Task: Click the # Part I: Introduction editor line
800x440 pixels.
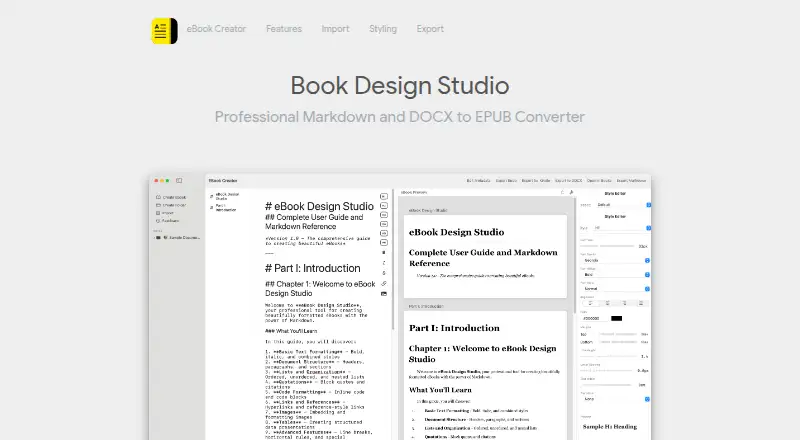Action: point(312,268)
